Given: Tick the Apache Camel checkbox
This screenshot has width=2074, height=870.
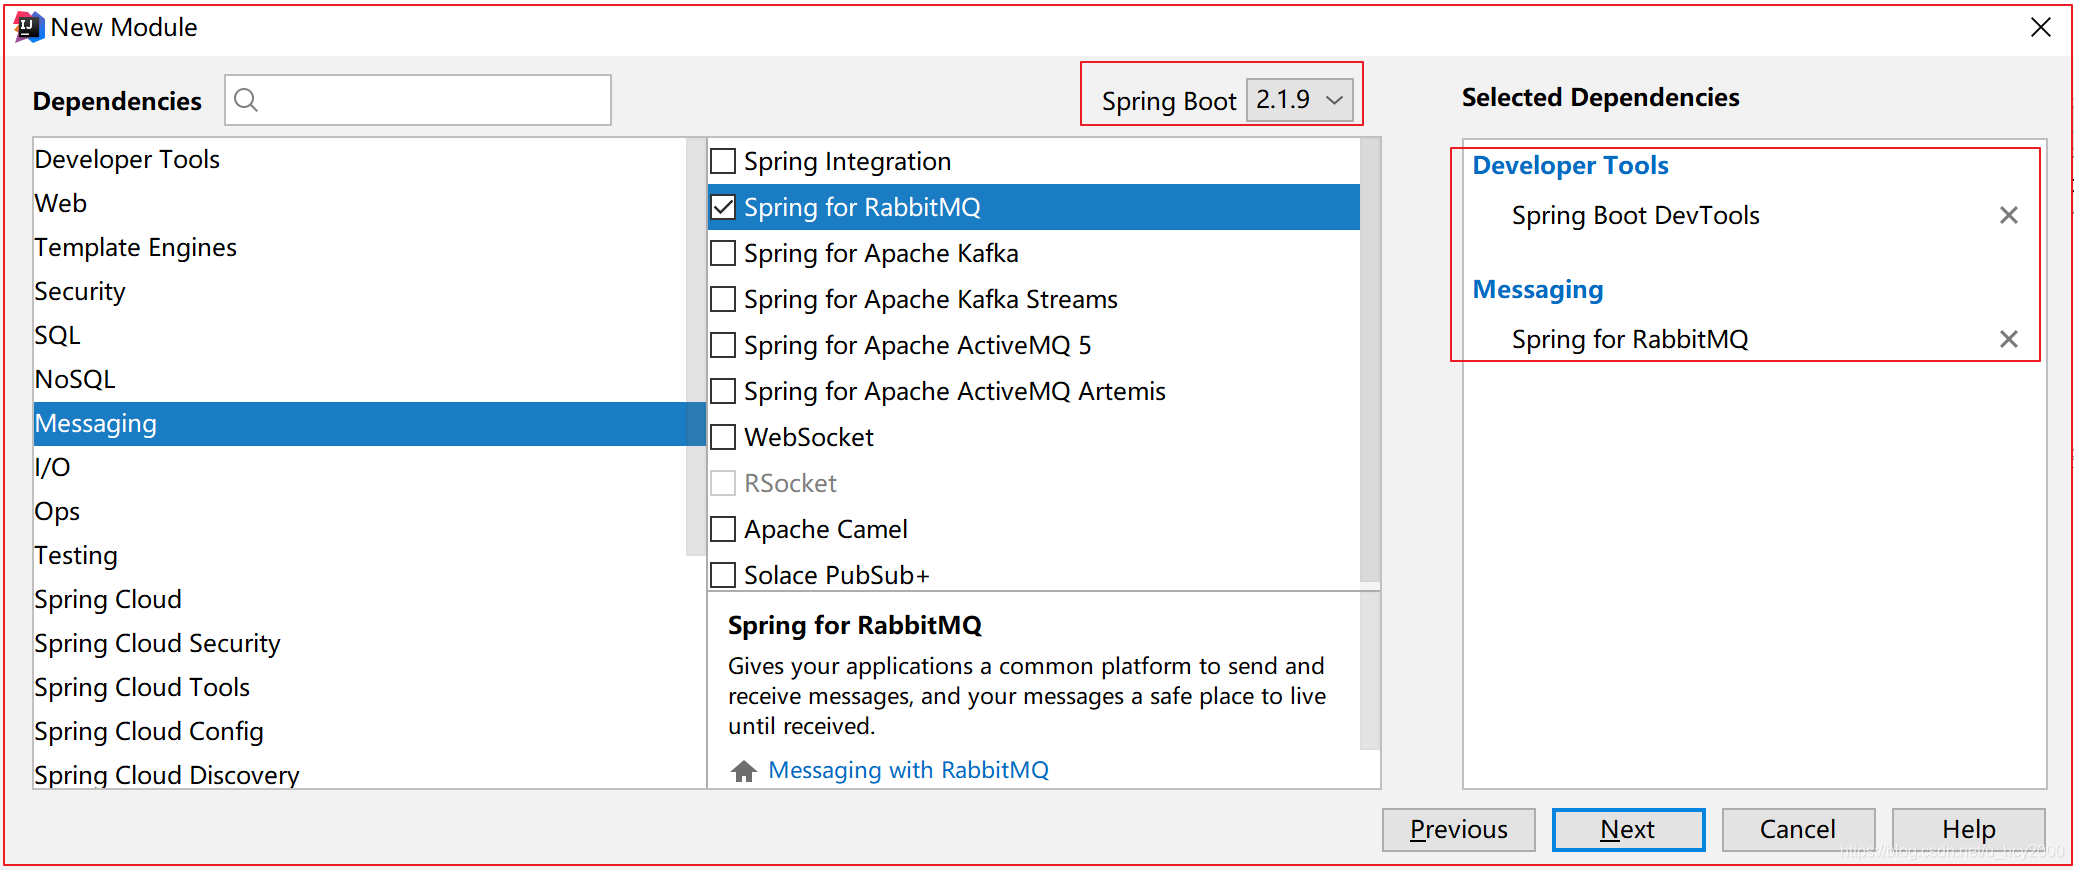Looking at the screenshot, I should (x=723, y=529).
